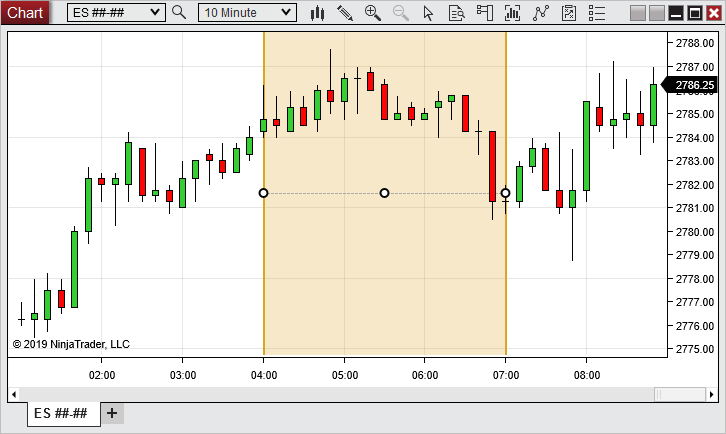
Task: Click the instrument search magnifier icon
Action: tap(179, 13)
